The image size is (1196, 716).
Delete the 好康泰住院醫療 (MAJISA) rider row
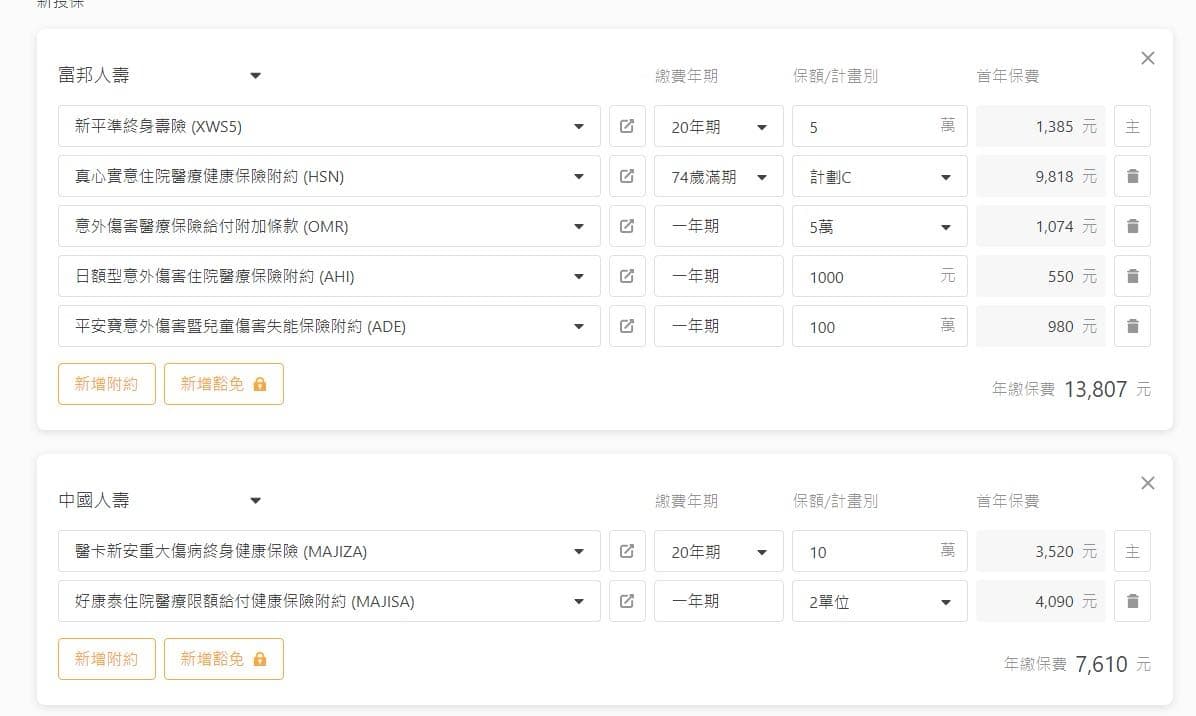click(x=1132, y=602)
